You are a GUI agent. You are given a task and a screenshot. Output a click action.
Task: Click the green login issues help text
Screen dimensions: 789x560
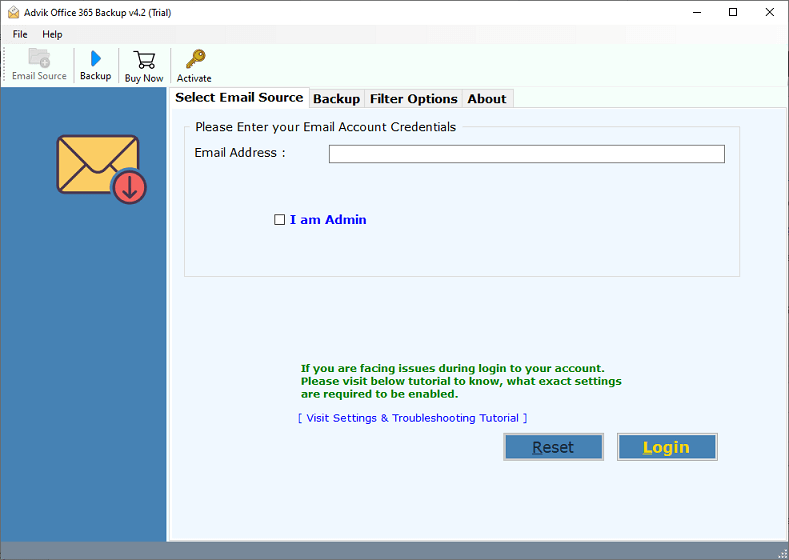click(461, 381)
